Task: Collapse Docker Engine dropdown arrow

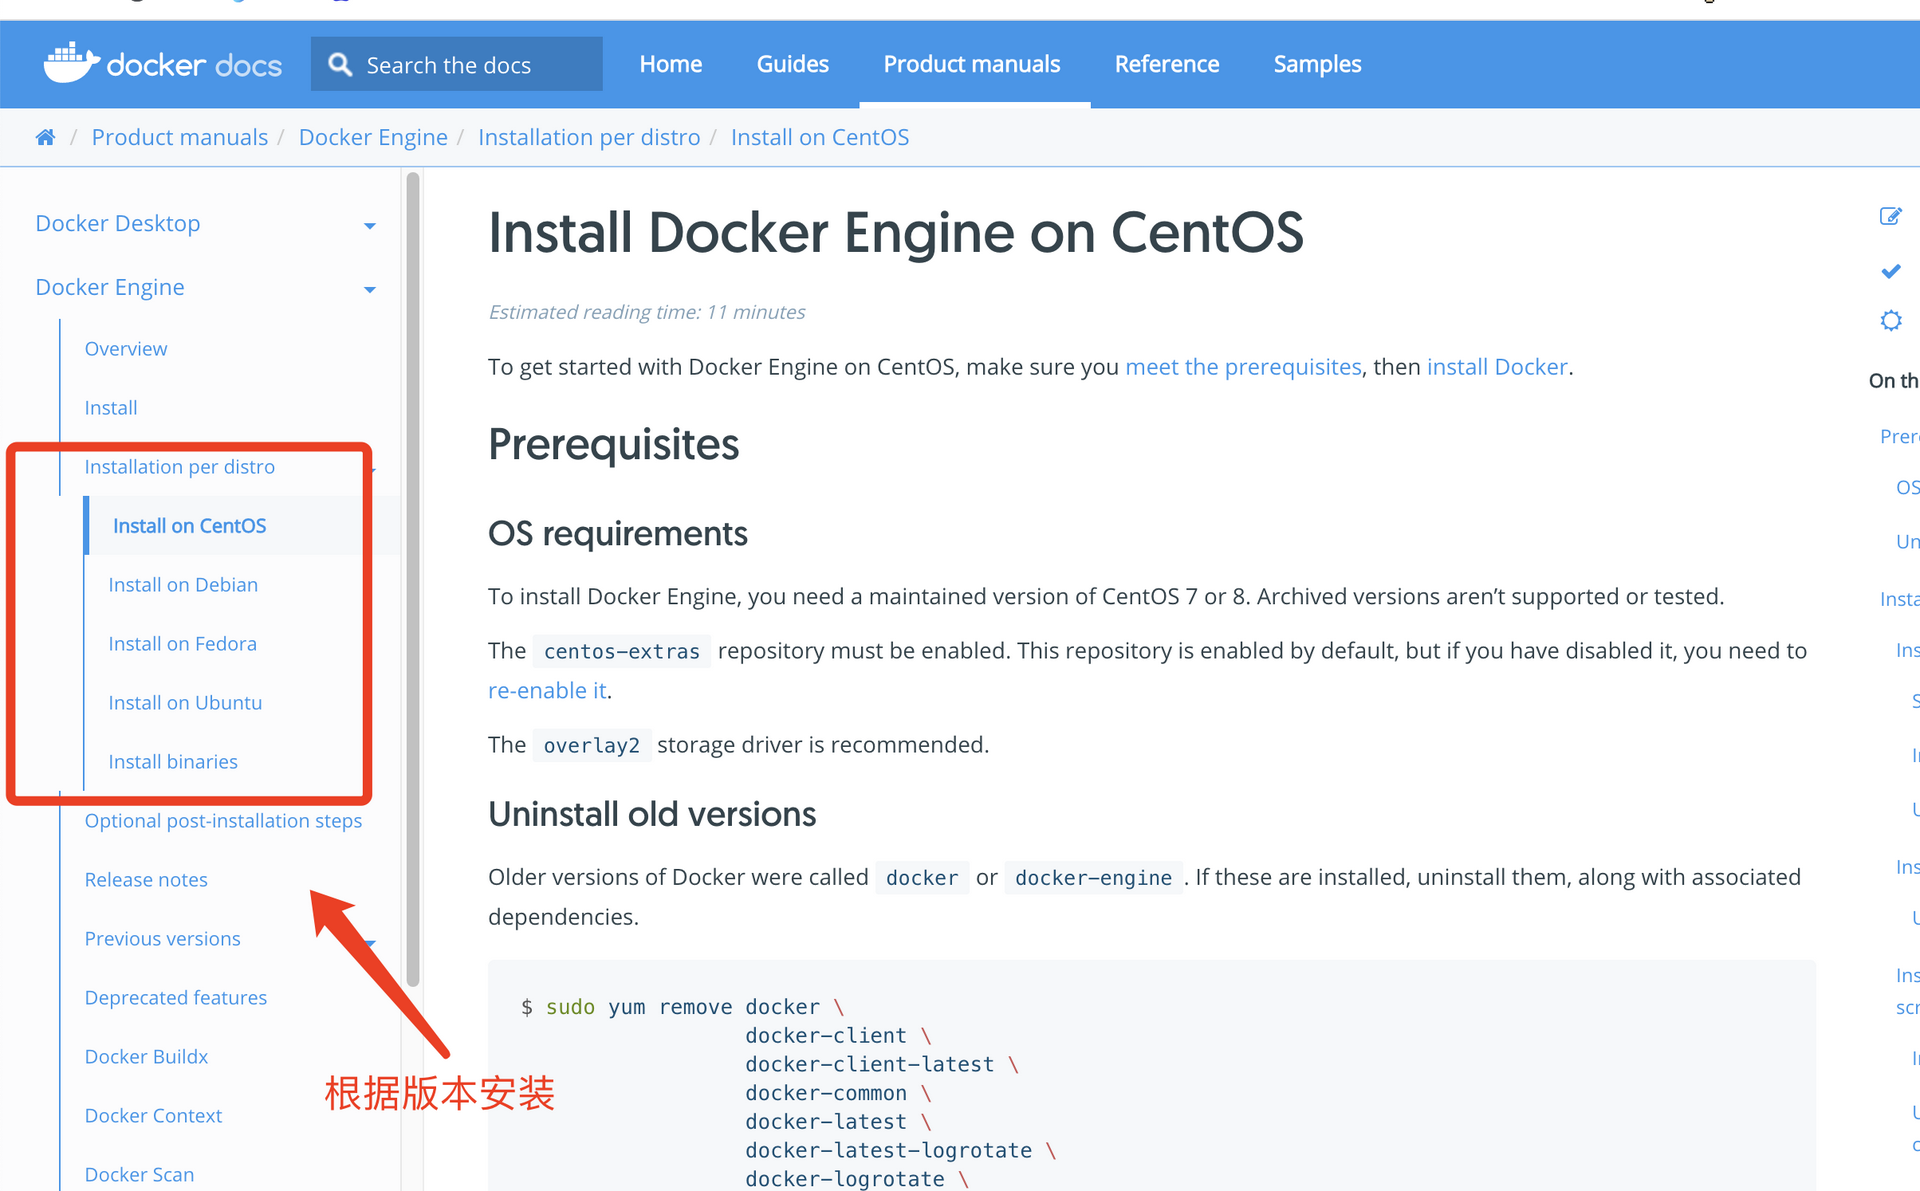Action: 370,290
